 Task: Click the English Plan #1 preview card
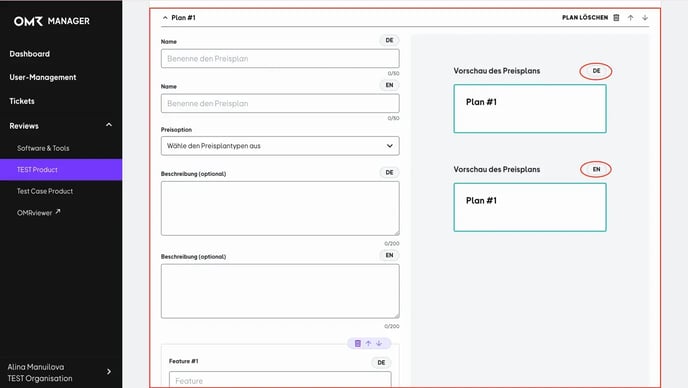[x=530, y=207]
